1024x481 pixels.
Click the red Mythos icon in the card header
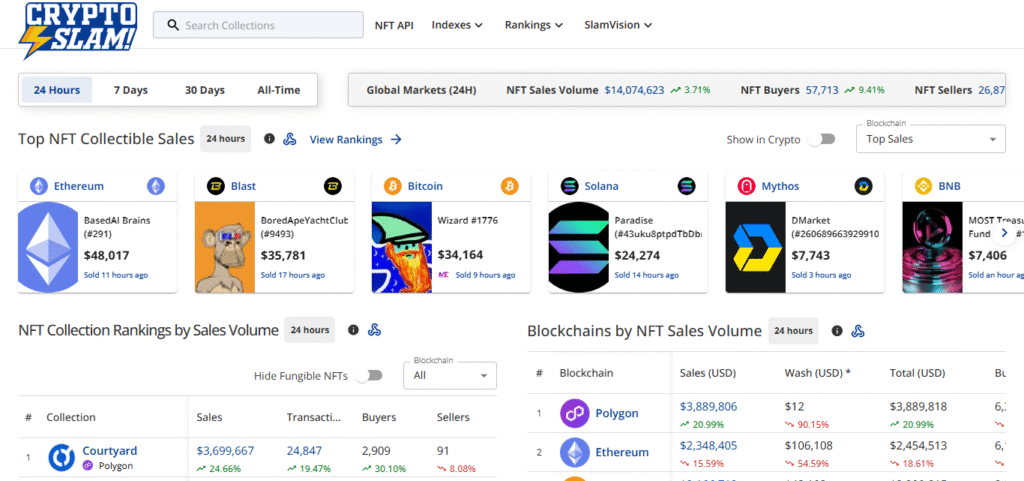coord(746,186)
